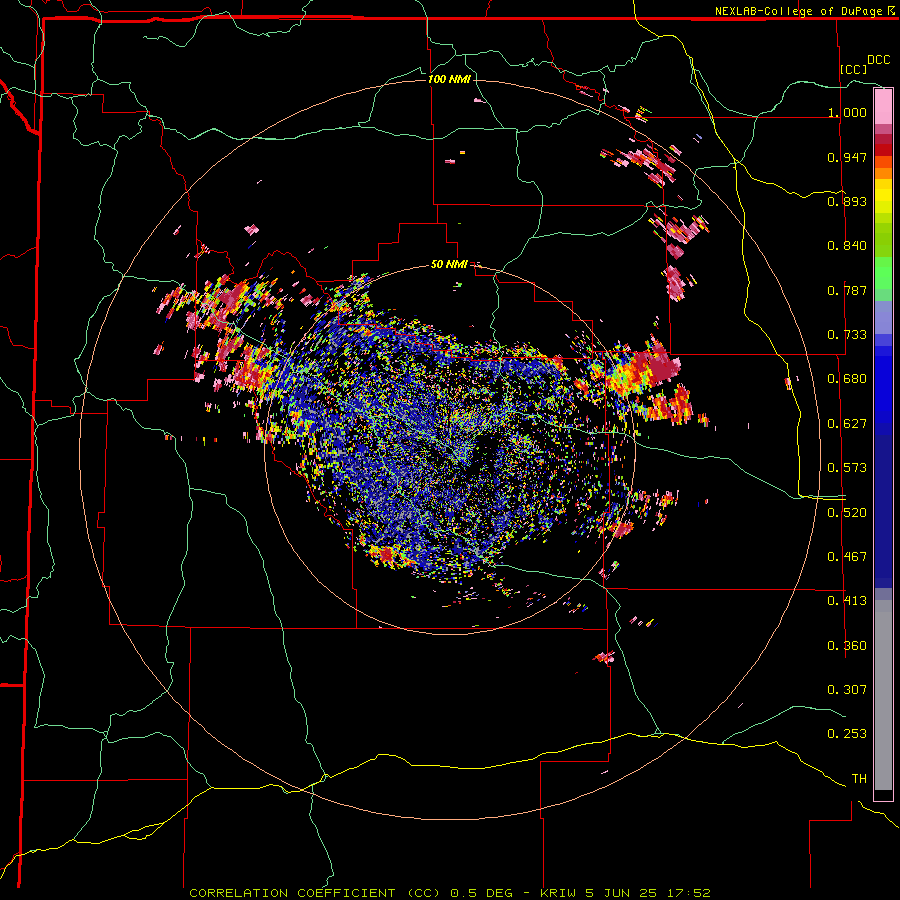This screenshot has height=900, width=900.
Task: Click the 0.893 scale value
Action: point(847,201)
